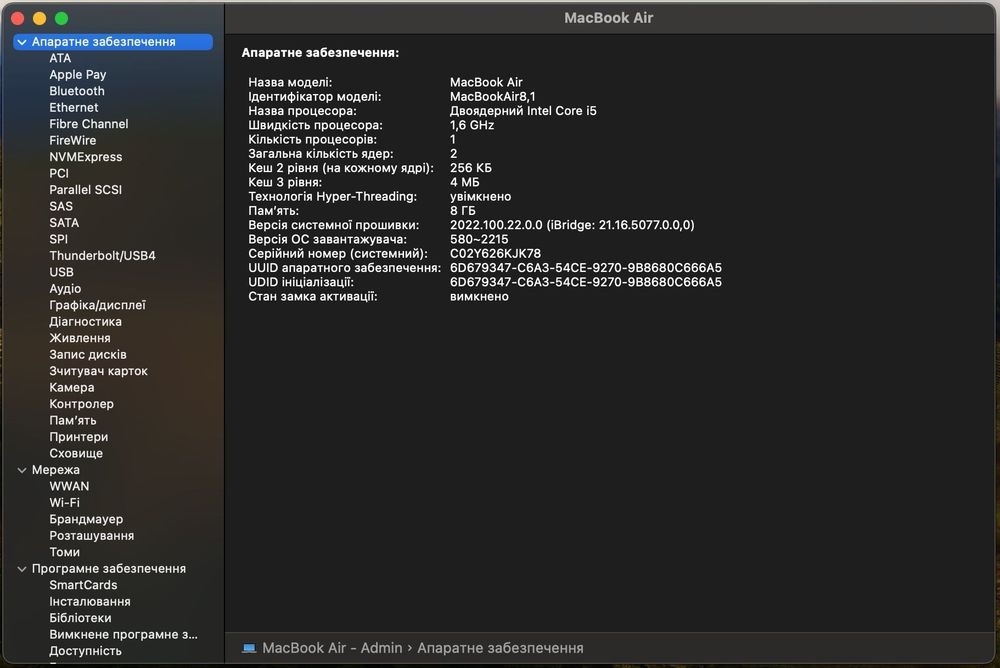Image resolution: width=1000 pixels, height=668 pixels.
Task: Open the Живлення sidebar item
Action: (80, 338)
